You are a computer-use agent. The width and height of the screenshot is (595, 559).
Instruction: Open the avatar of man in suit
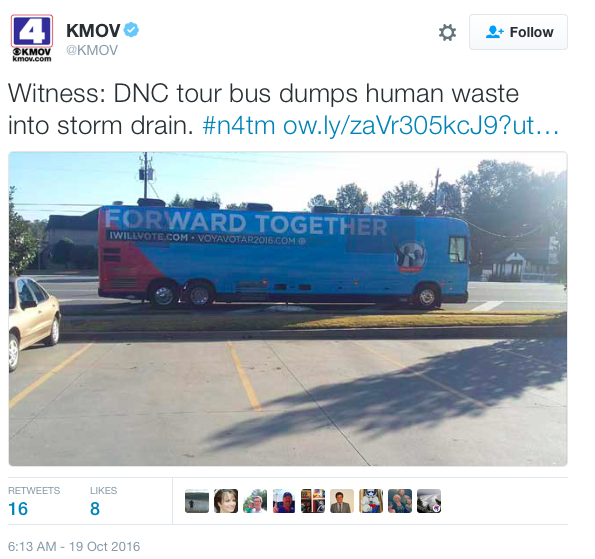coord(342,501)
